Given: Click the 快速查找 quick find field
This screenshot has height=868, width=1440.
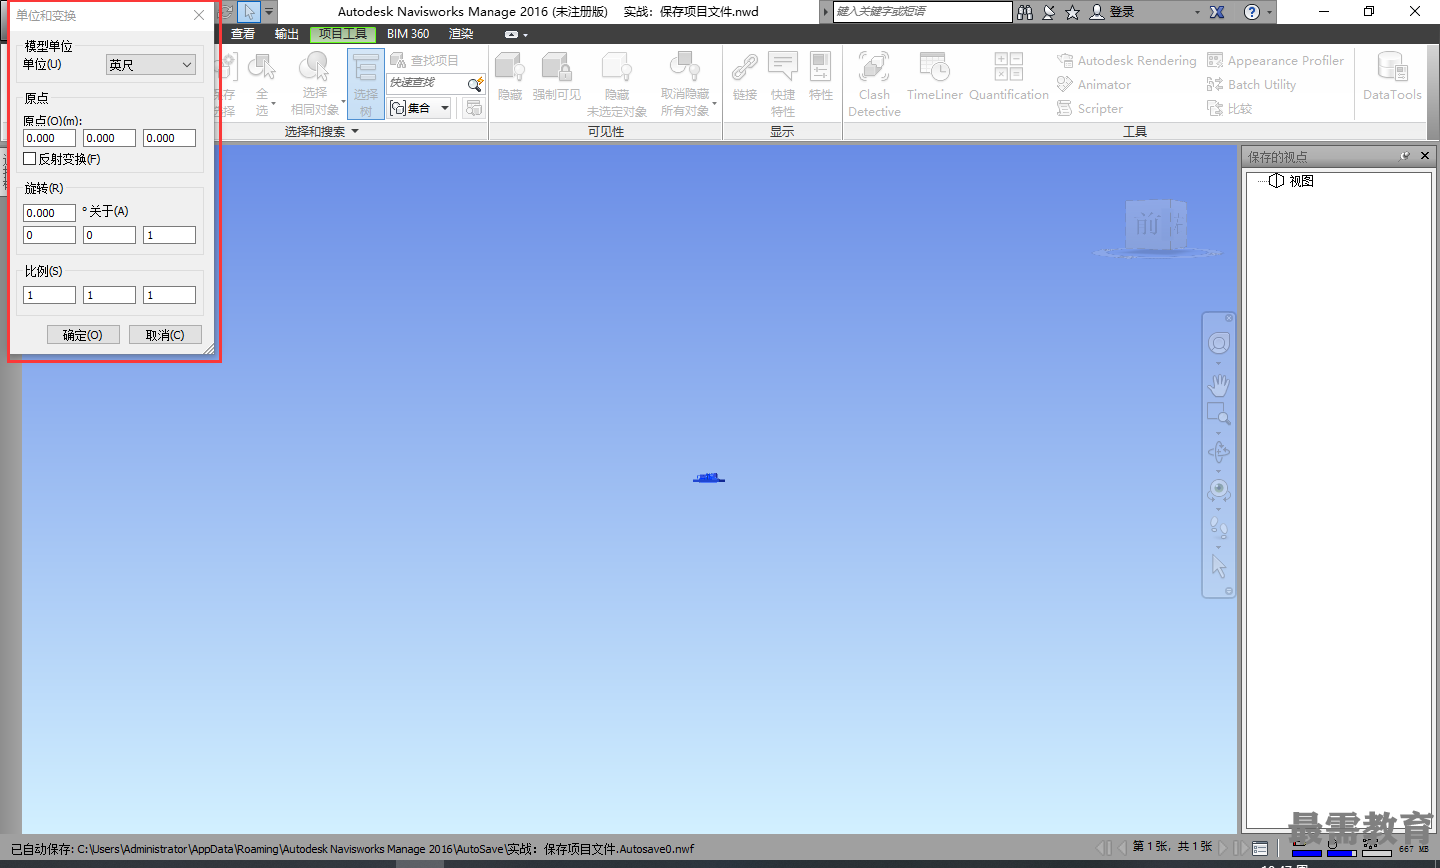Looking at the screenshot, I should [x=427, y=84].
